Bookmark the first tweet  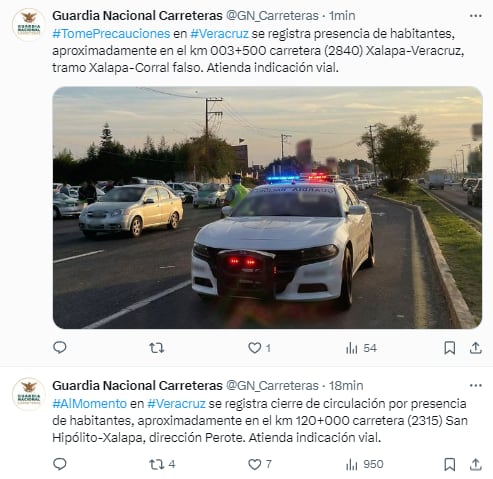450,348
